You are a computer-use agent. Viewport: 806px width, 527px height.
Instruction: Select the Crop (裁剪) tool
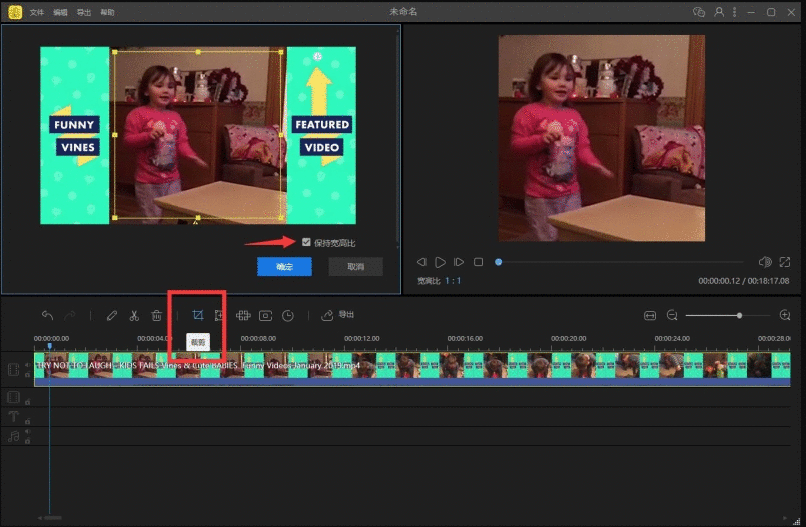click(197, 315)
